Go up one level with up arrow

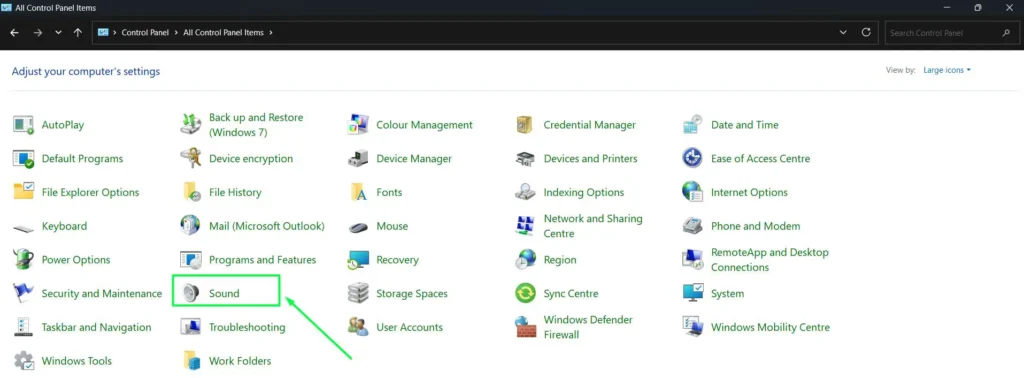(x=78, y=33)
